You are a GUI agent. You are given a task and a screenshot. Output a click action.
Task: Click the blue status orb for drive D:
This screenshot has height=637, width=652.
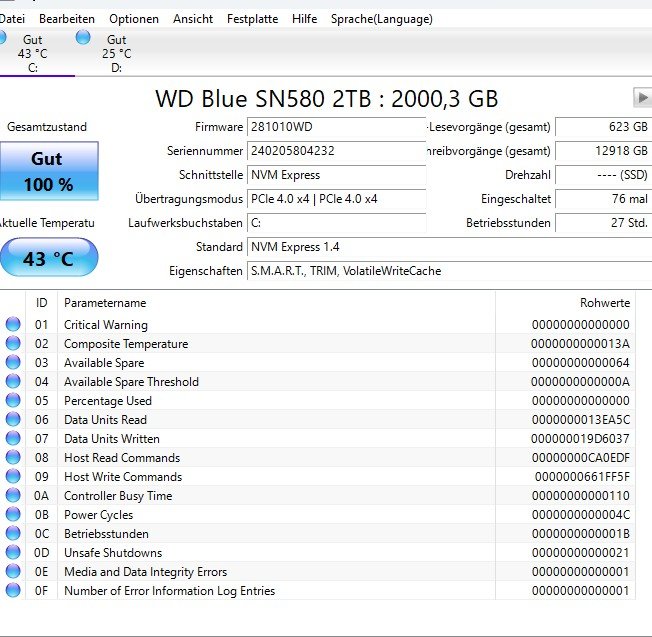(83, 37)
